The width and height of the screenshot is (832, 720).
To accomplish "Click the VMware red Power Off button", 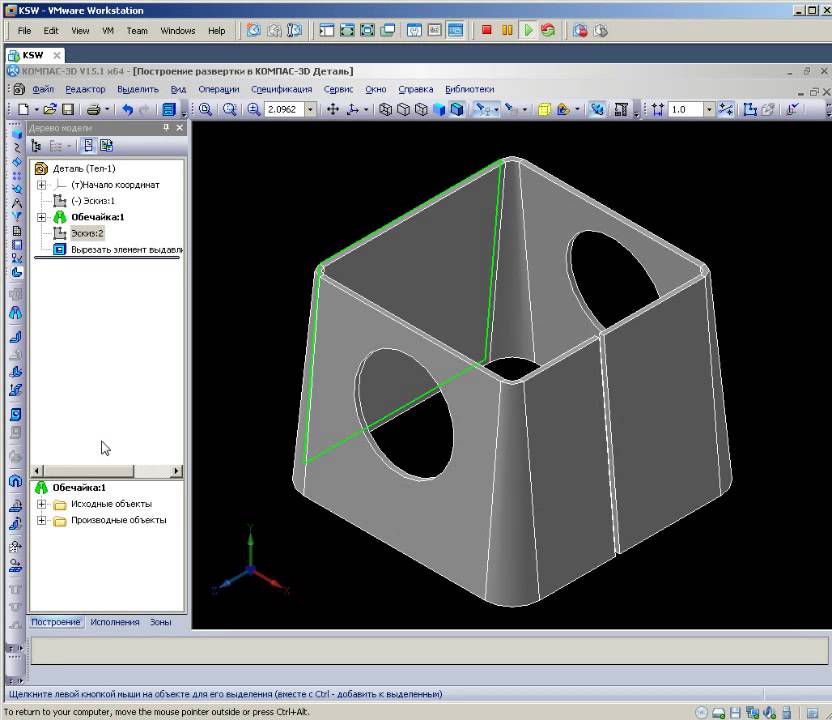I will click(x=487, y=30).
